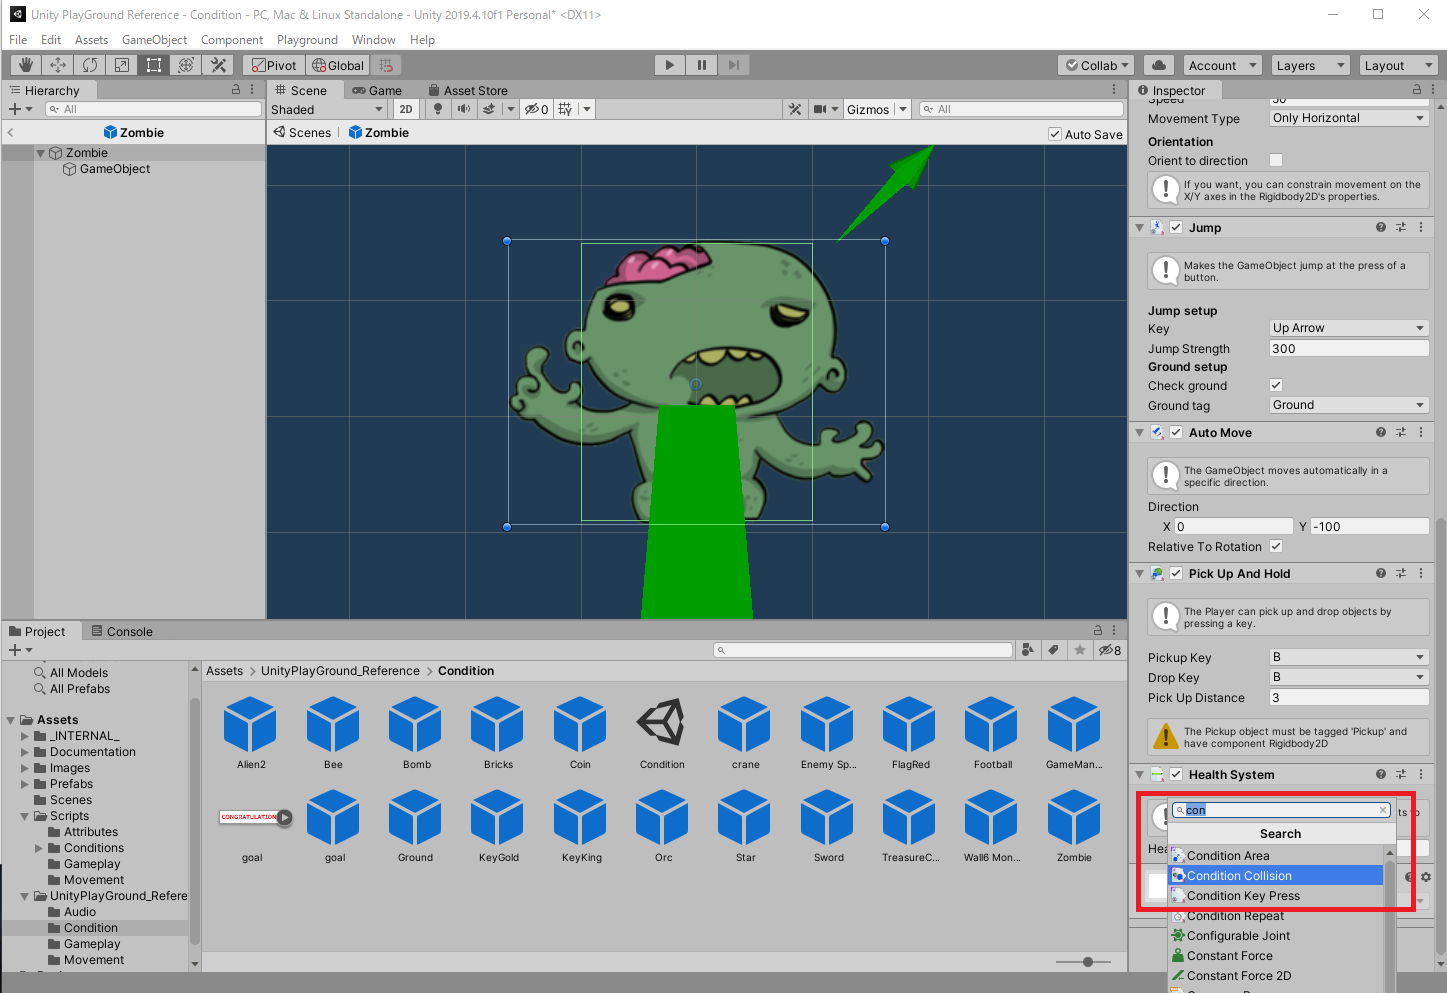Collapse Zombie in Hierarchy
The height and width of the screenshot is (993, 1447).
[x=41, y=153]
